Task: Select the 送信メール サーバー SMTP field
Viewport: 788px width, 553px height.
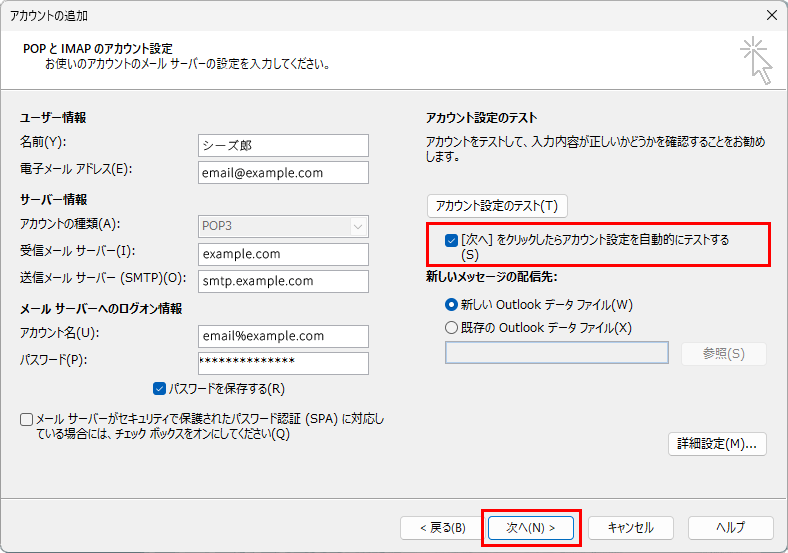Action: coord(283,281)
